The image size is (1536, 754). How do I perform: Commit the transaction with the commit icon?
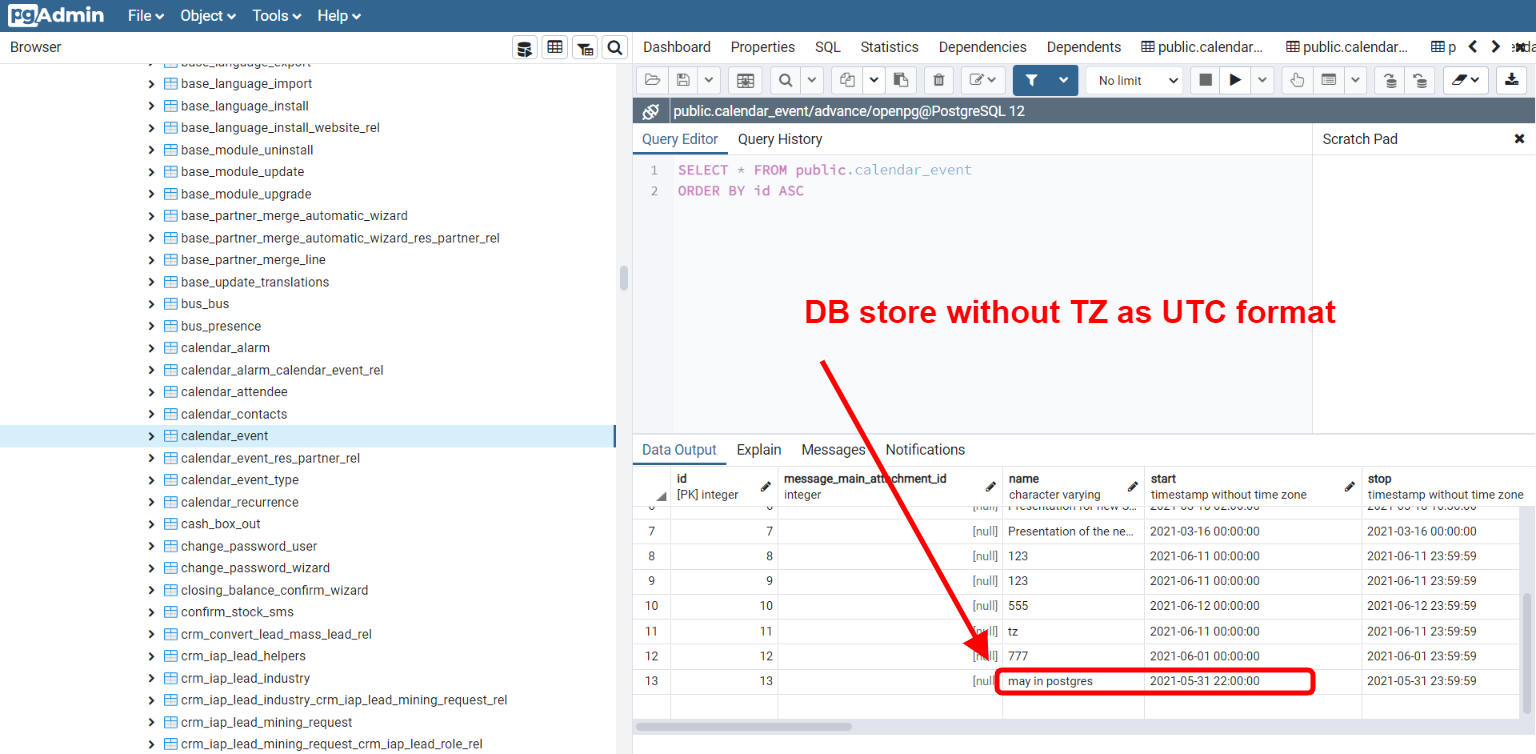(x=1388, y=80)
